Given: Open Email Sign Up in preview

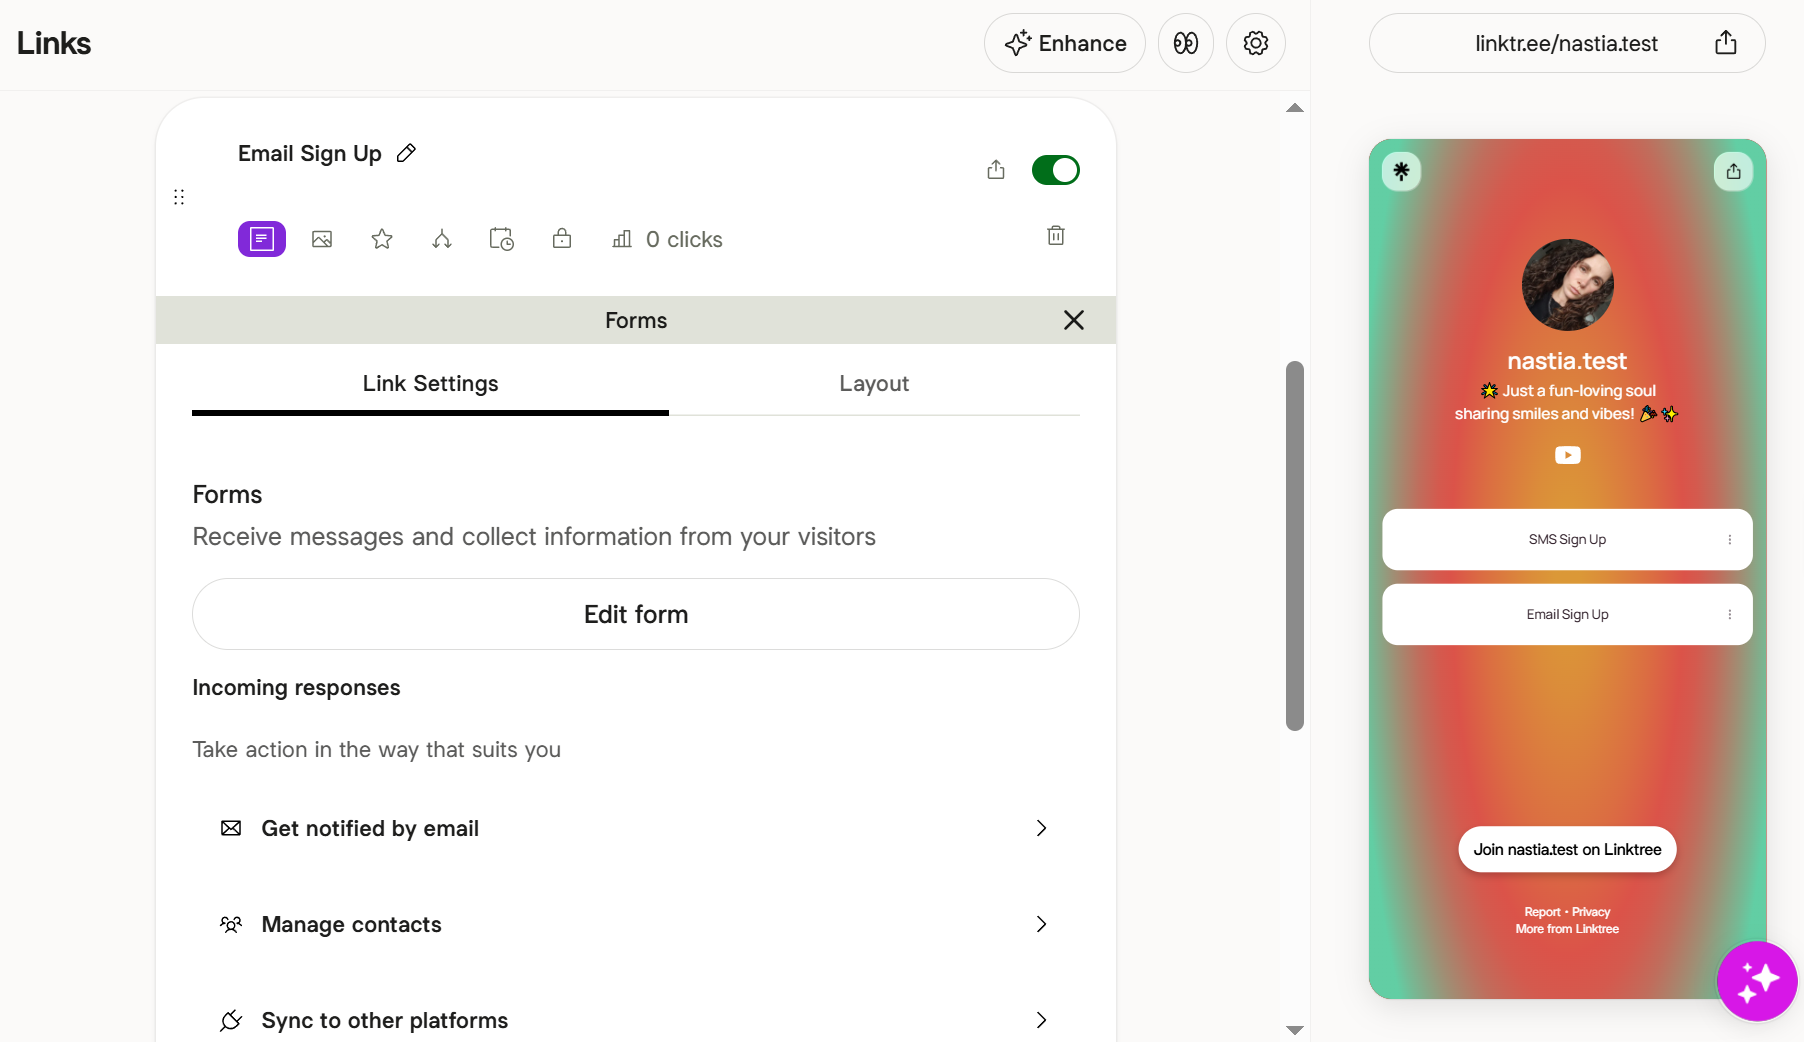Looking at the screenshot, I should point(1567,615).
